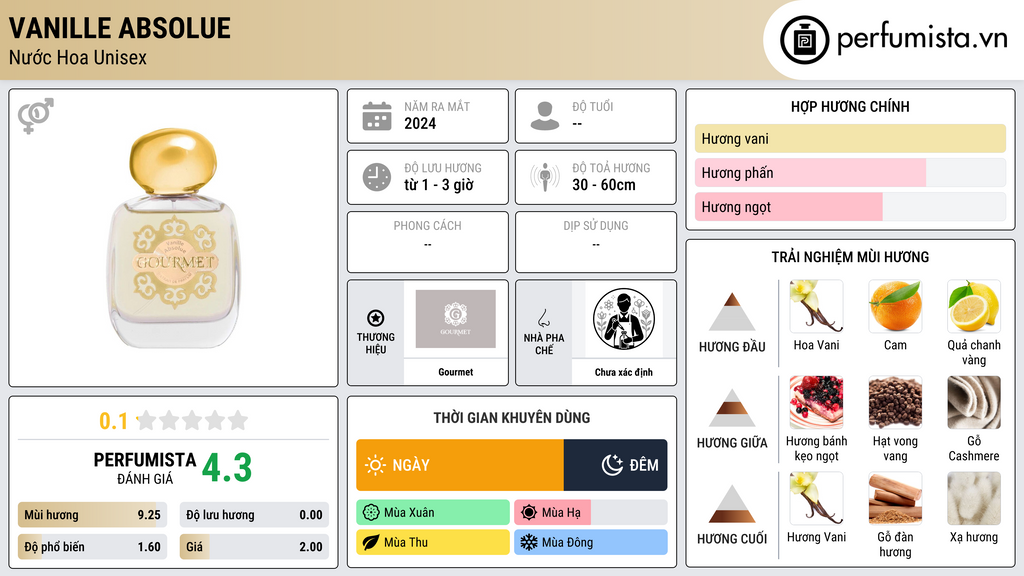1024x576 pixels.
Task: Click the middle notes pyramid icon
Action: click(x=732, y=408)
